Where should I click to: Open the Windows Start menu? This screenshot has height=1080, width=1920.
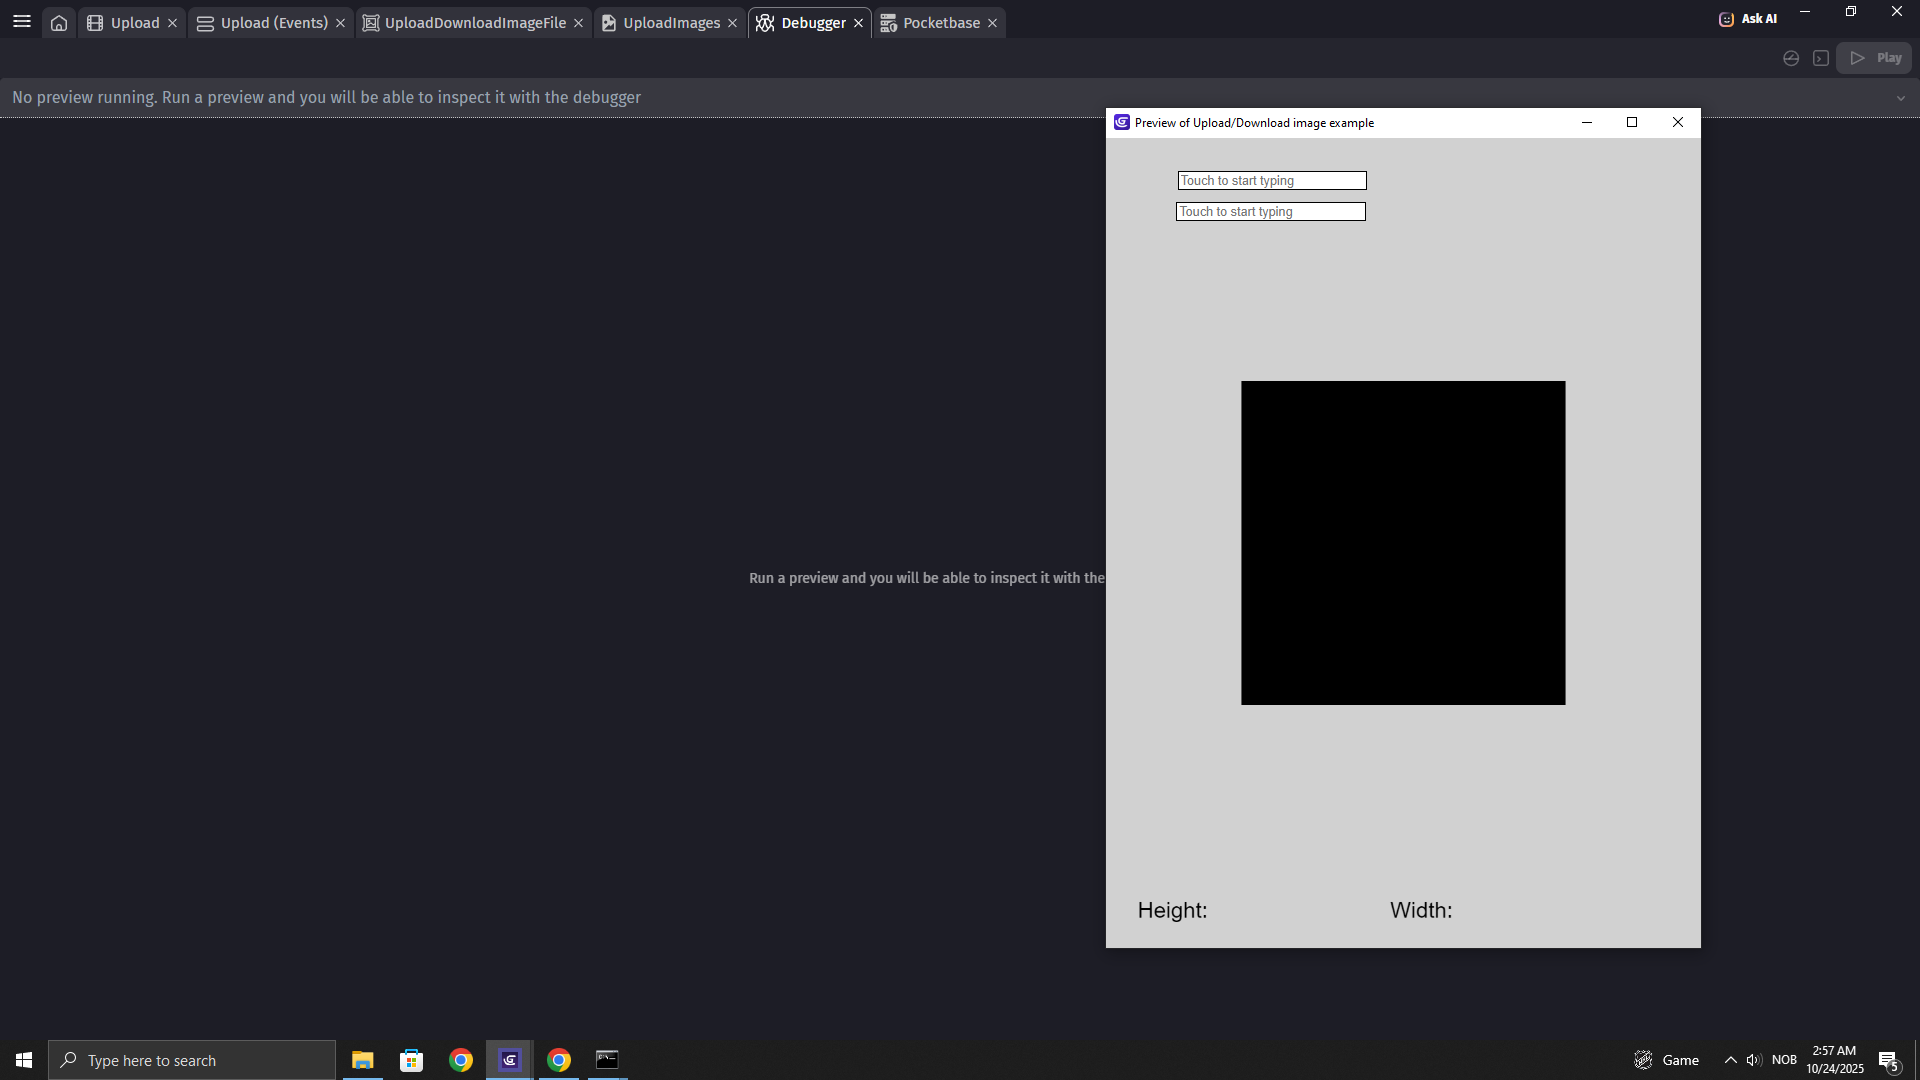(24, 1060)
